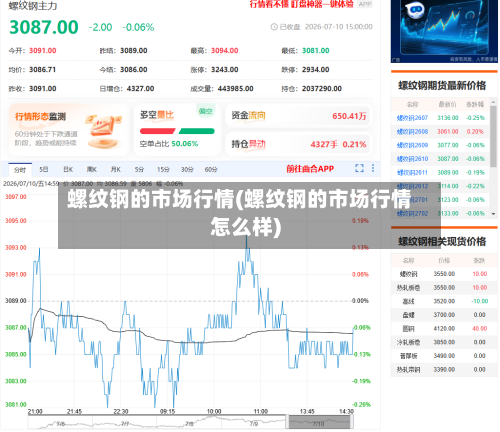This screenshot has height=432, width=500.
Task: Click the 7/6 segment of the timeline
Action: pos(60,422)
